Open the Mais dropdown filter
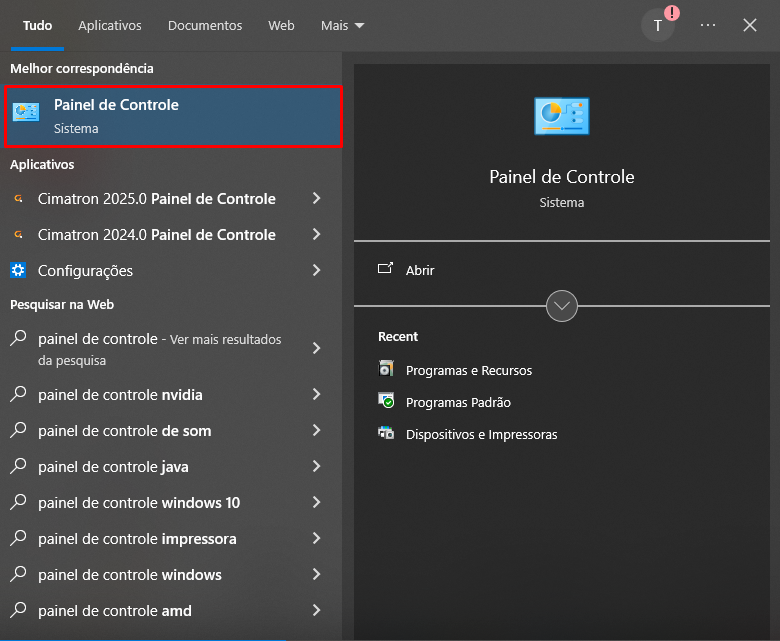Viewport: 780px width, 641px height. [342, 25]
